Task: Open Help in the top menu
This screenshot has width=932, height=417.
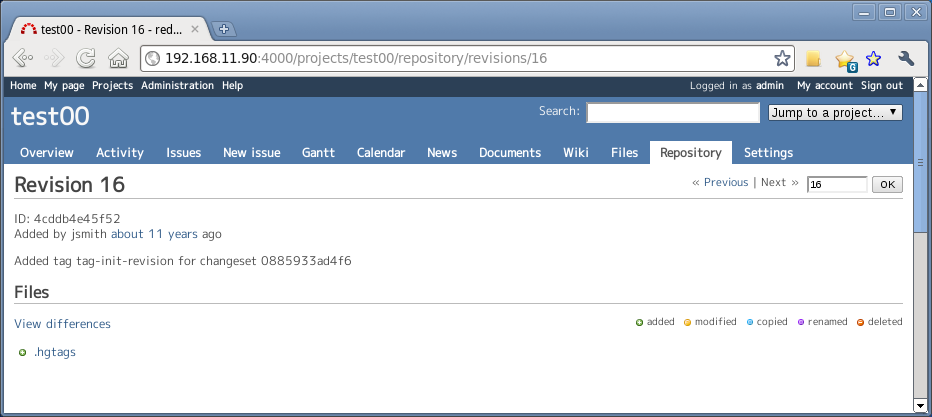Action: (232, 86)
